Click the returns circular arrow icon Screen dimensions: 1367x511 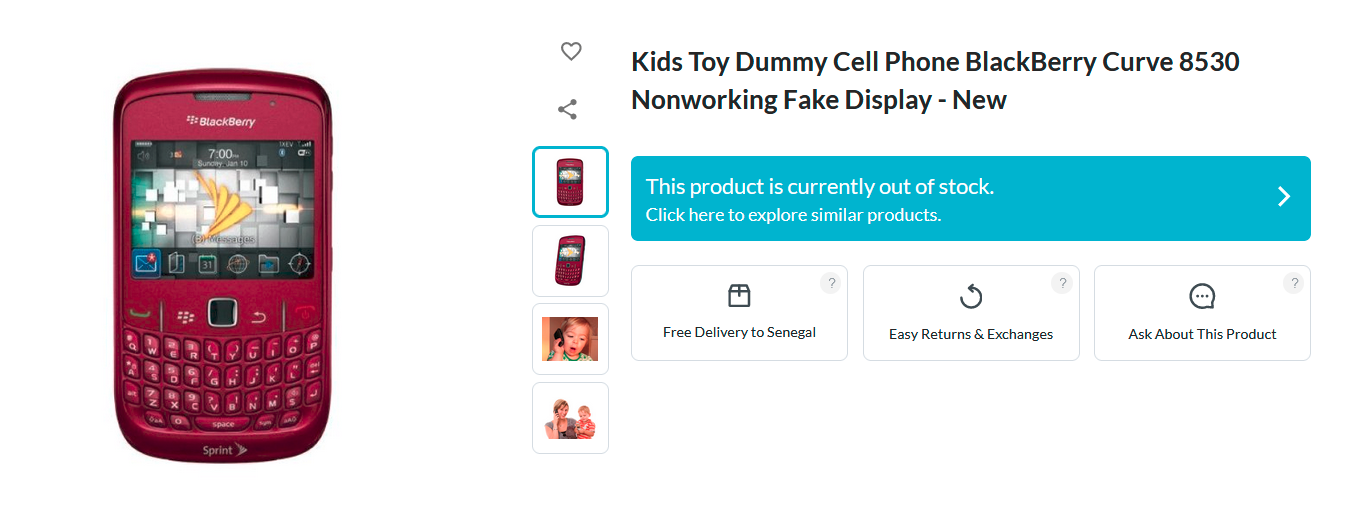[971, 296]
